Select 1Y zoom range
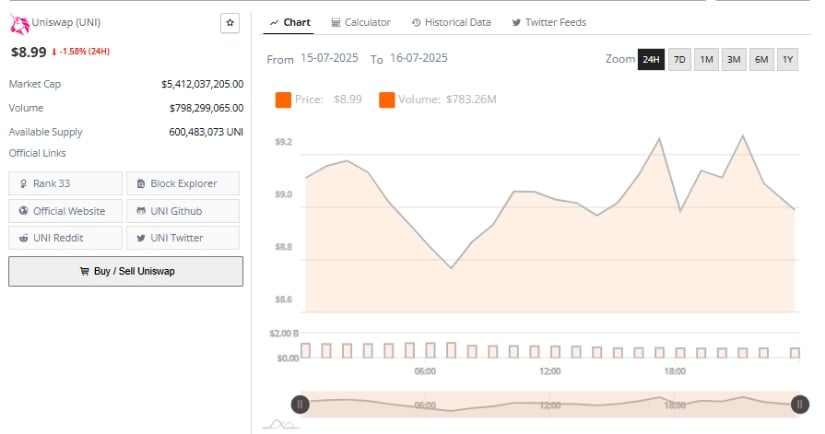 (787, 59)
